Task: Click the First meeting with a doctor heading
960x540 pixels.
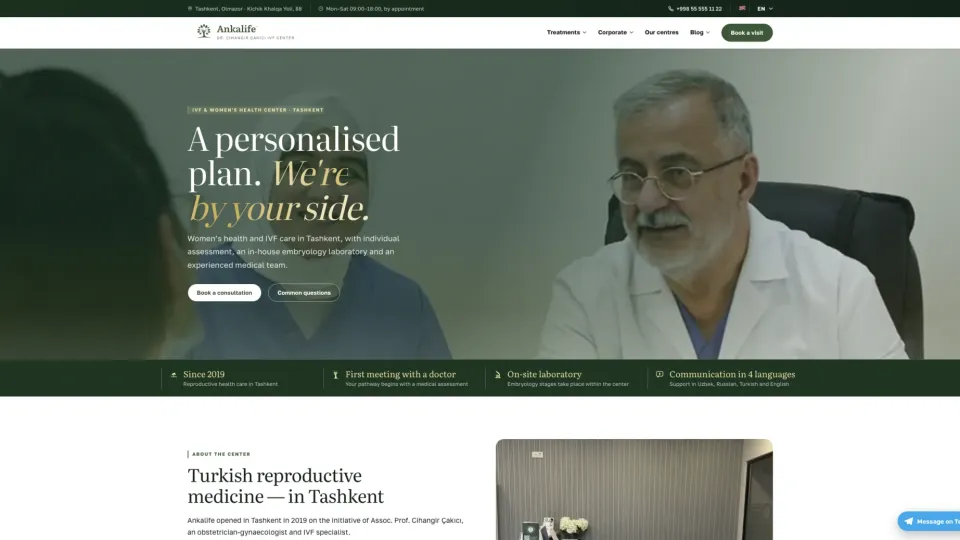Action: (400, 374)
